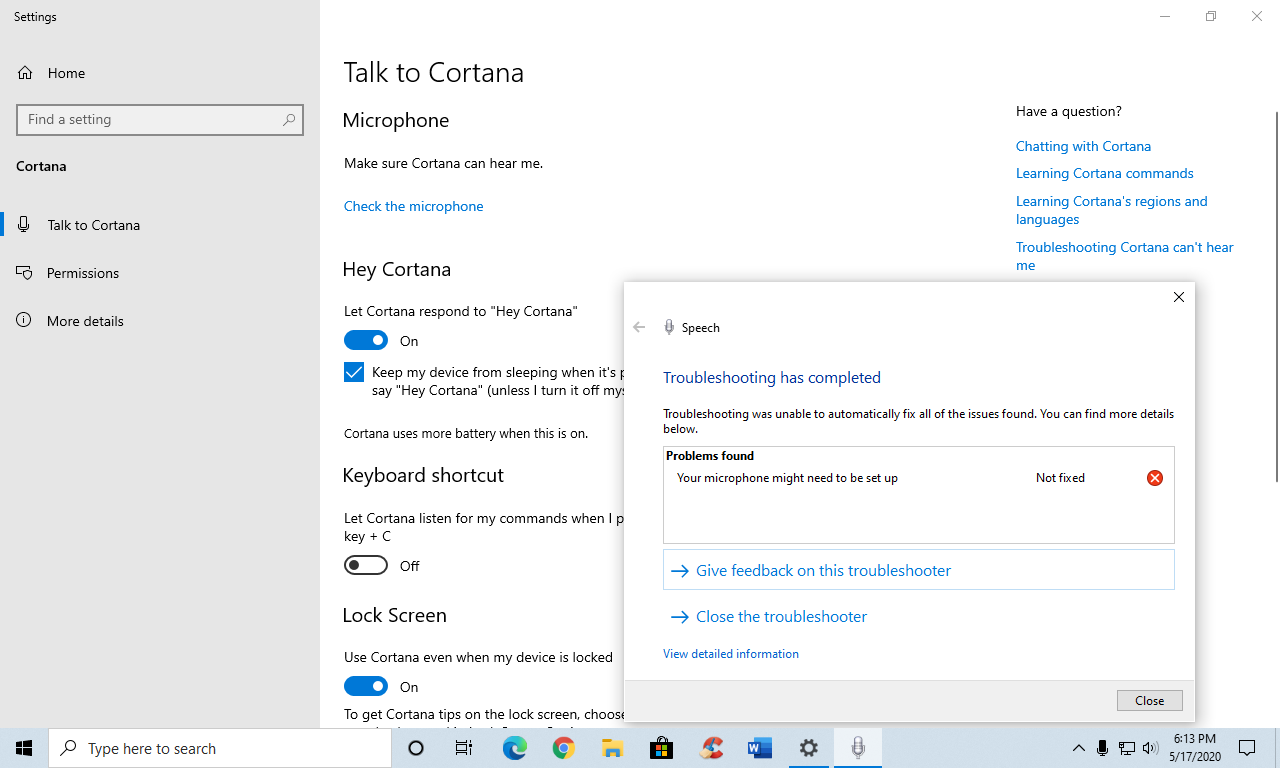This screenshot has width=1280, height=768.
Task: Click the troubleshooter back arrow
Action: [639, 327]
